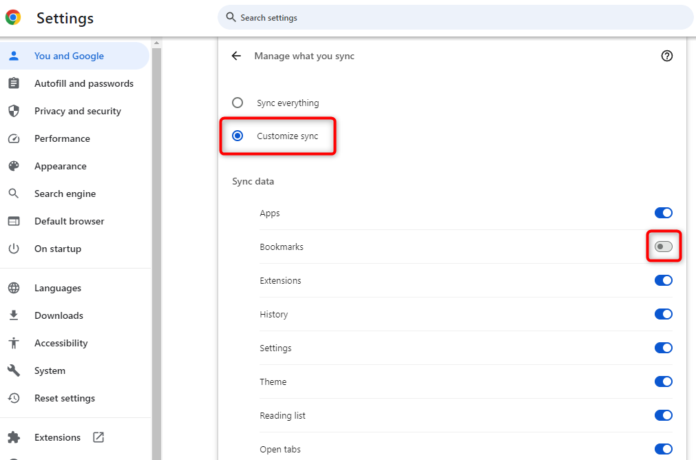Disable the History sync toggle
696x460 pixels.
(663, 314)
